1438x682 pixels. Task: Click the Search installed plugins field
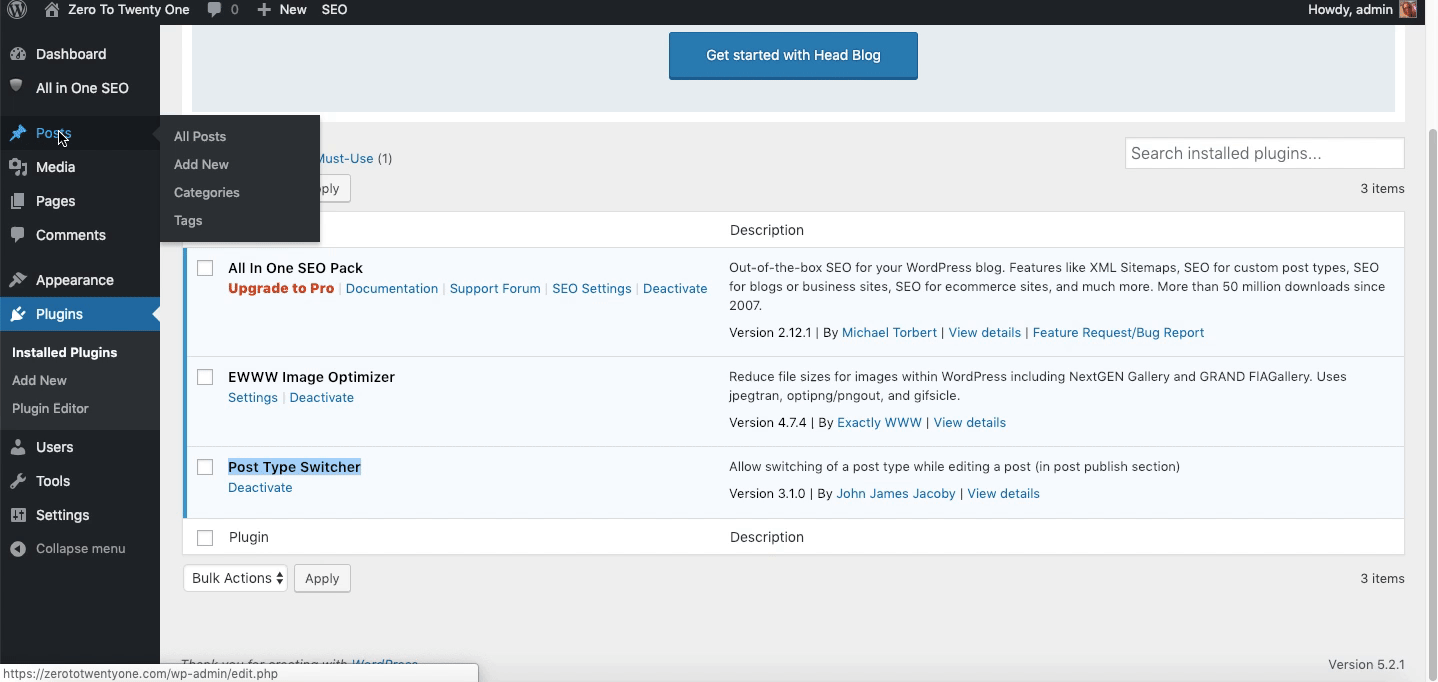point(1264,153)
